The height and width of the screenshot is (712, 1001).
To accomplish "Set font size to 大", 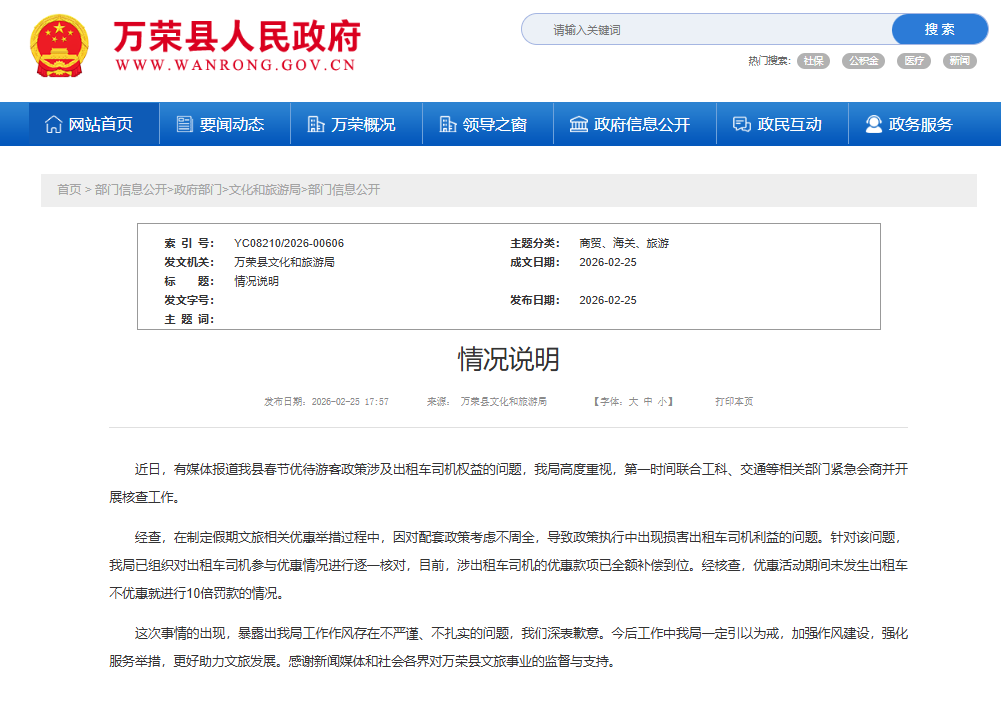I will tap(633, 402).
